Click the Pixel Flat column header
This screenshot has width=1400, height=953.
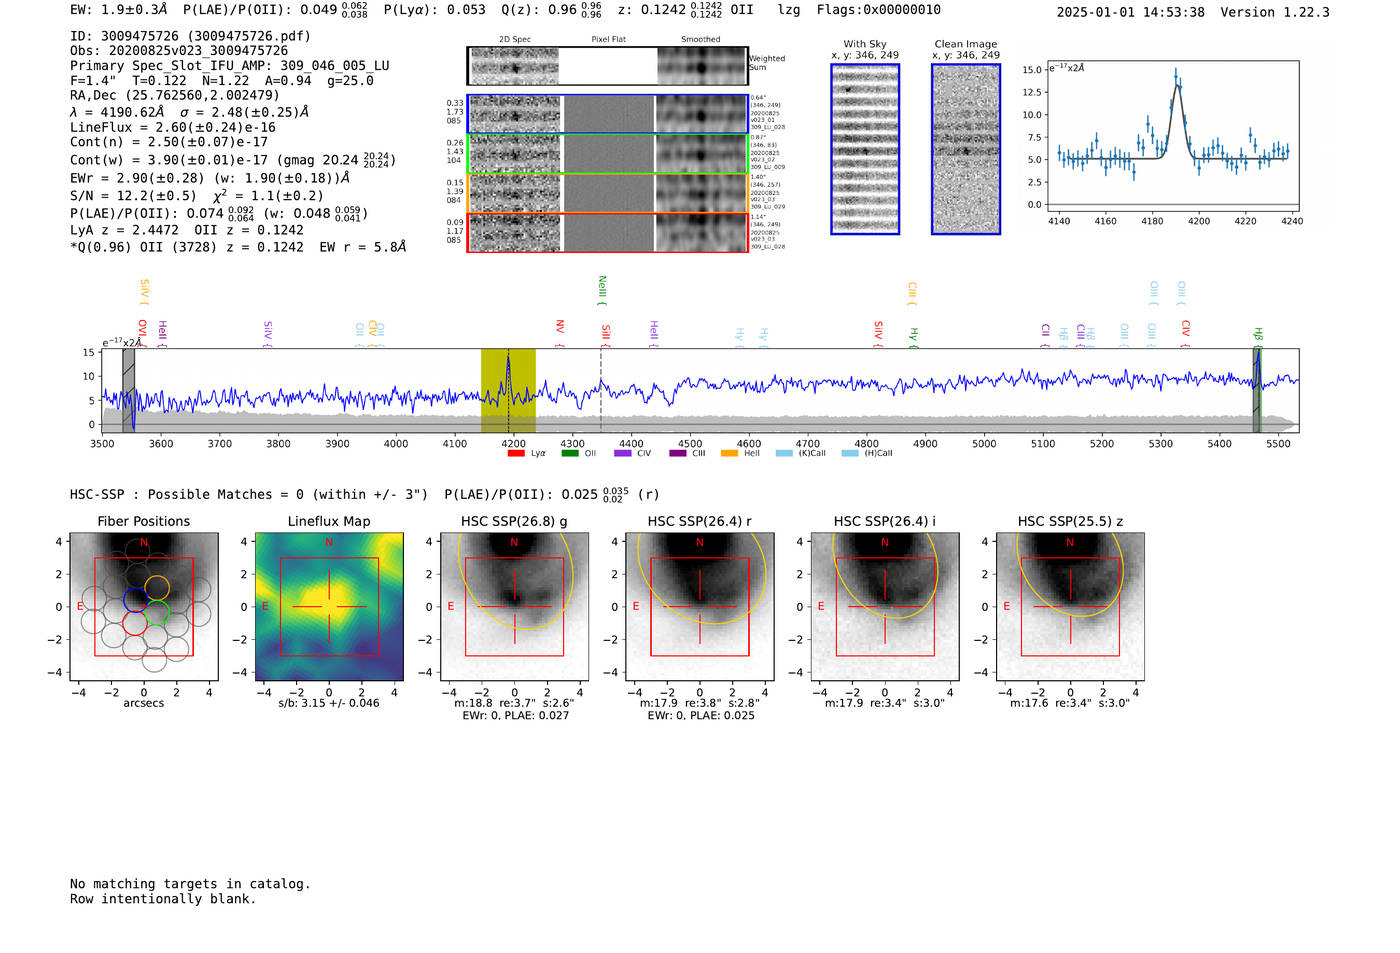[608, 40]
